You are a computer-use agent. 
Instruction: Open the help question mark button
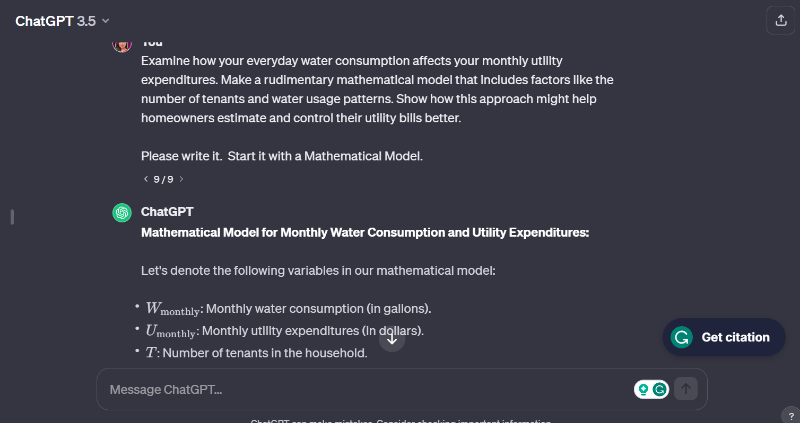[x=791, y=415]
